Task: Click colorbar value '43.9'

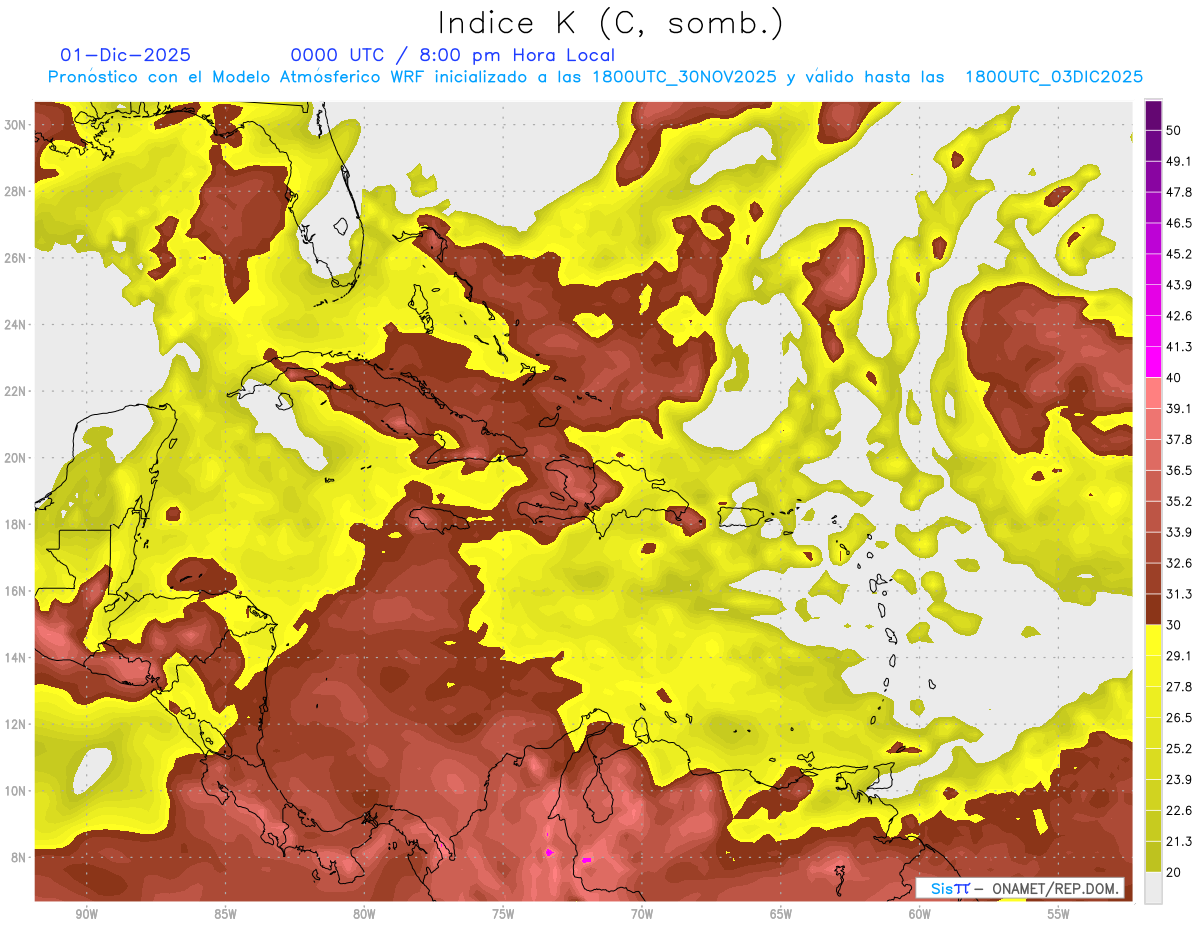Action: coord(1178,285)
